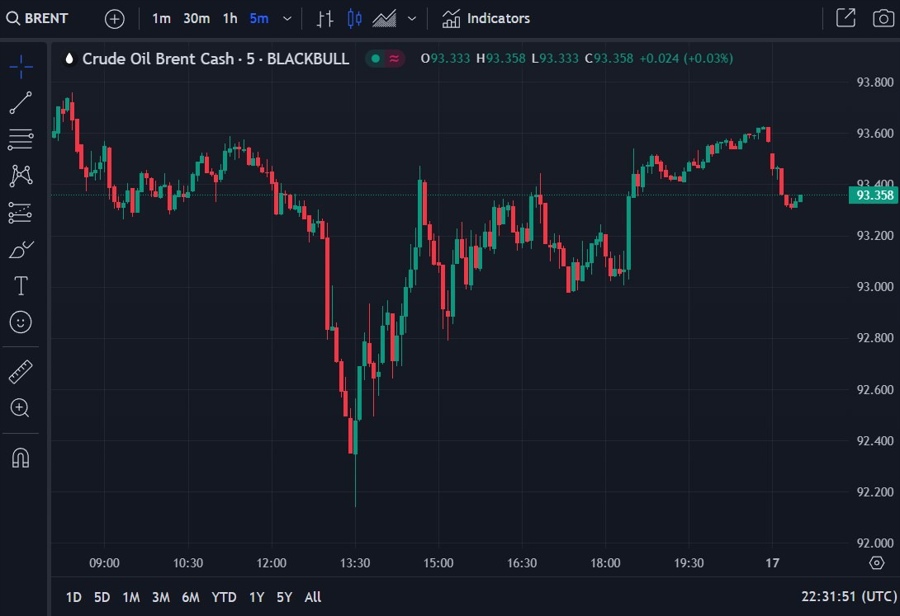900x616 pixels.
Task: Add a symbol to compare with plus
Action: 115,19
